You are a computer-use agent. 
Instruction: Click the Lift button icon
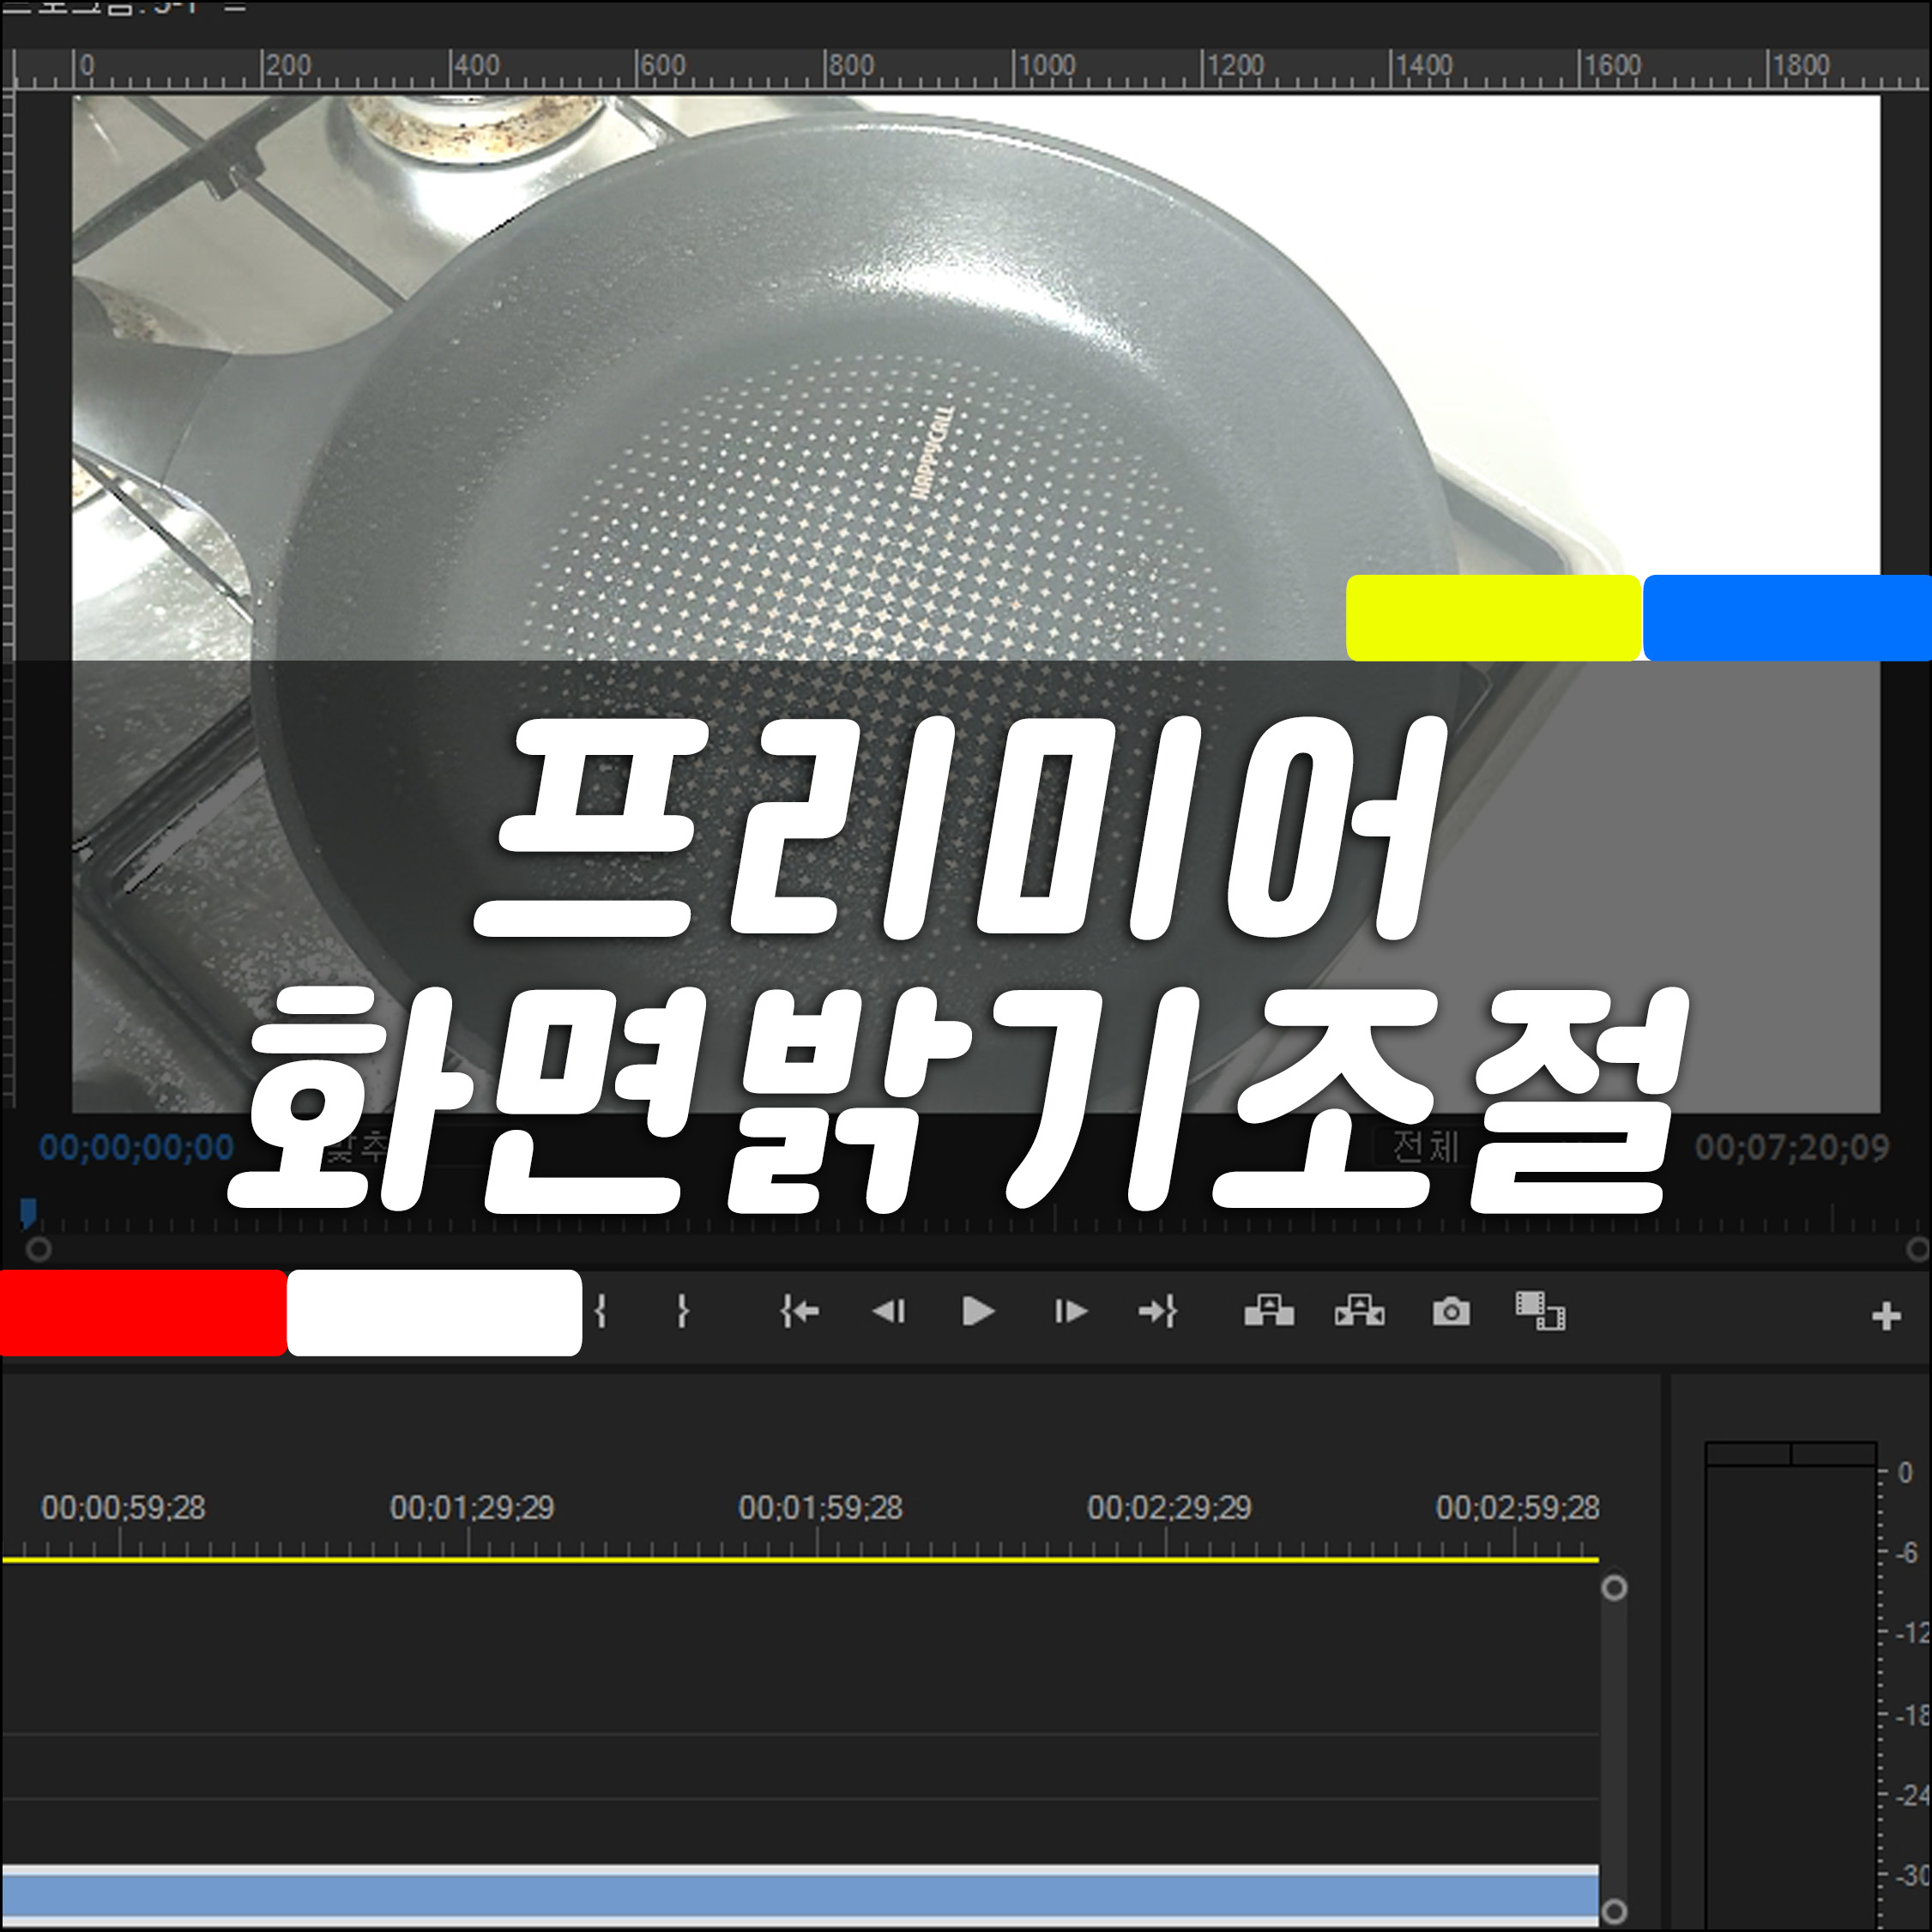click(x=1269, y=1311)
